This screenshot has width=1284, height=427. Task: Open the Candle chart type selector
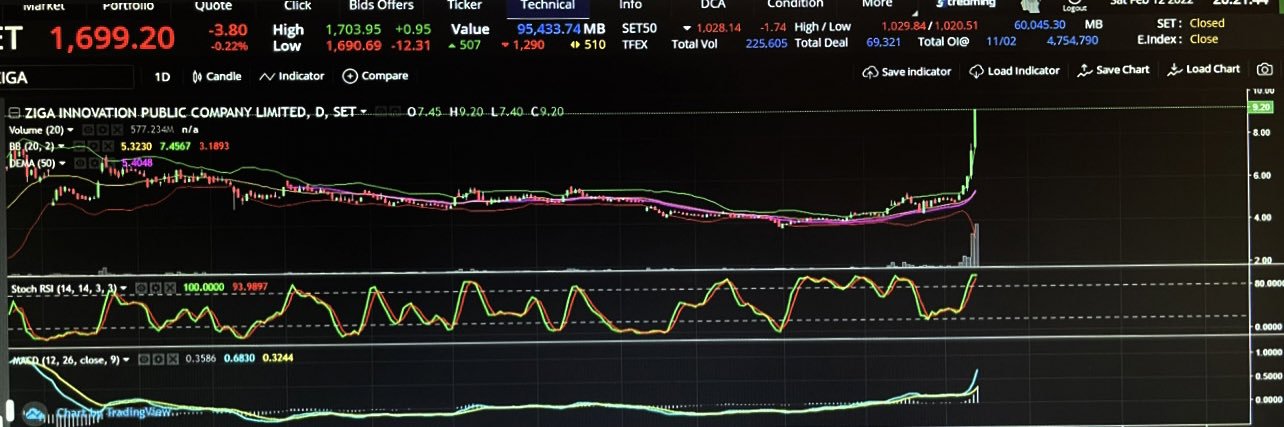(217, 76)
